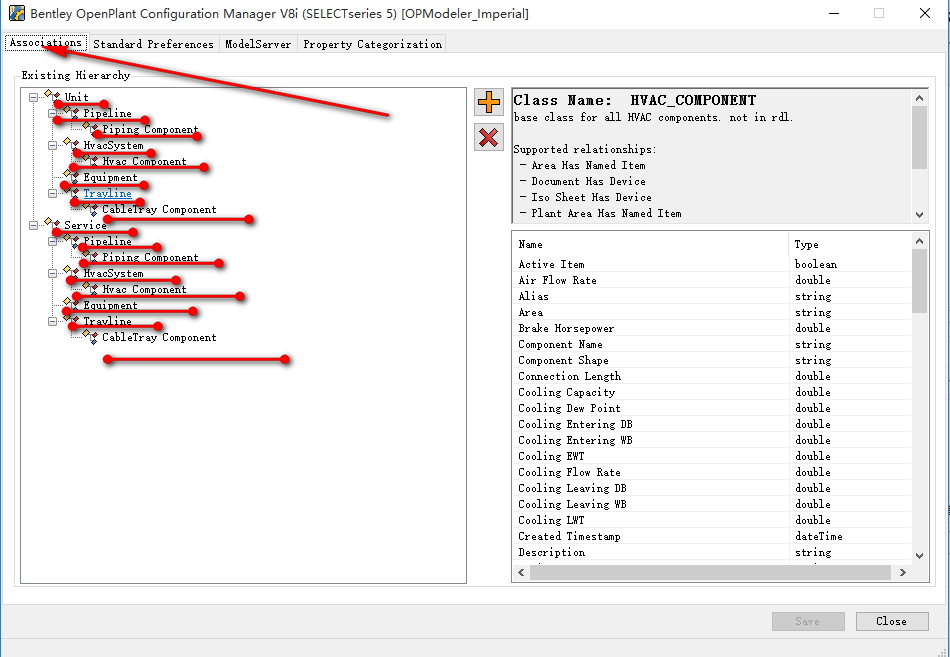950x657 pixels.
Task: Select CableTray Component under Service
Action: pos(159,337)
